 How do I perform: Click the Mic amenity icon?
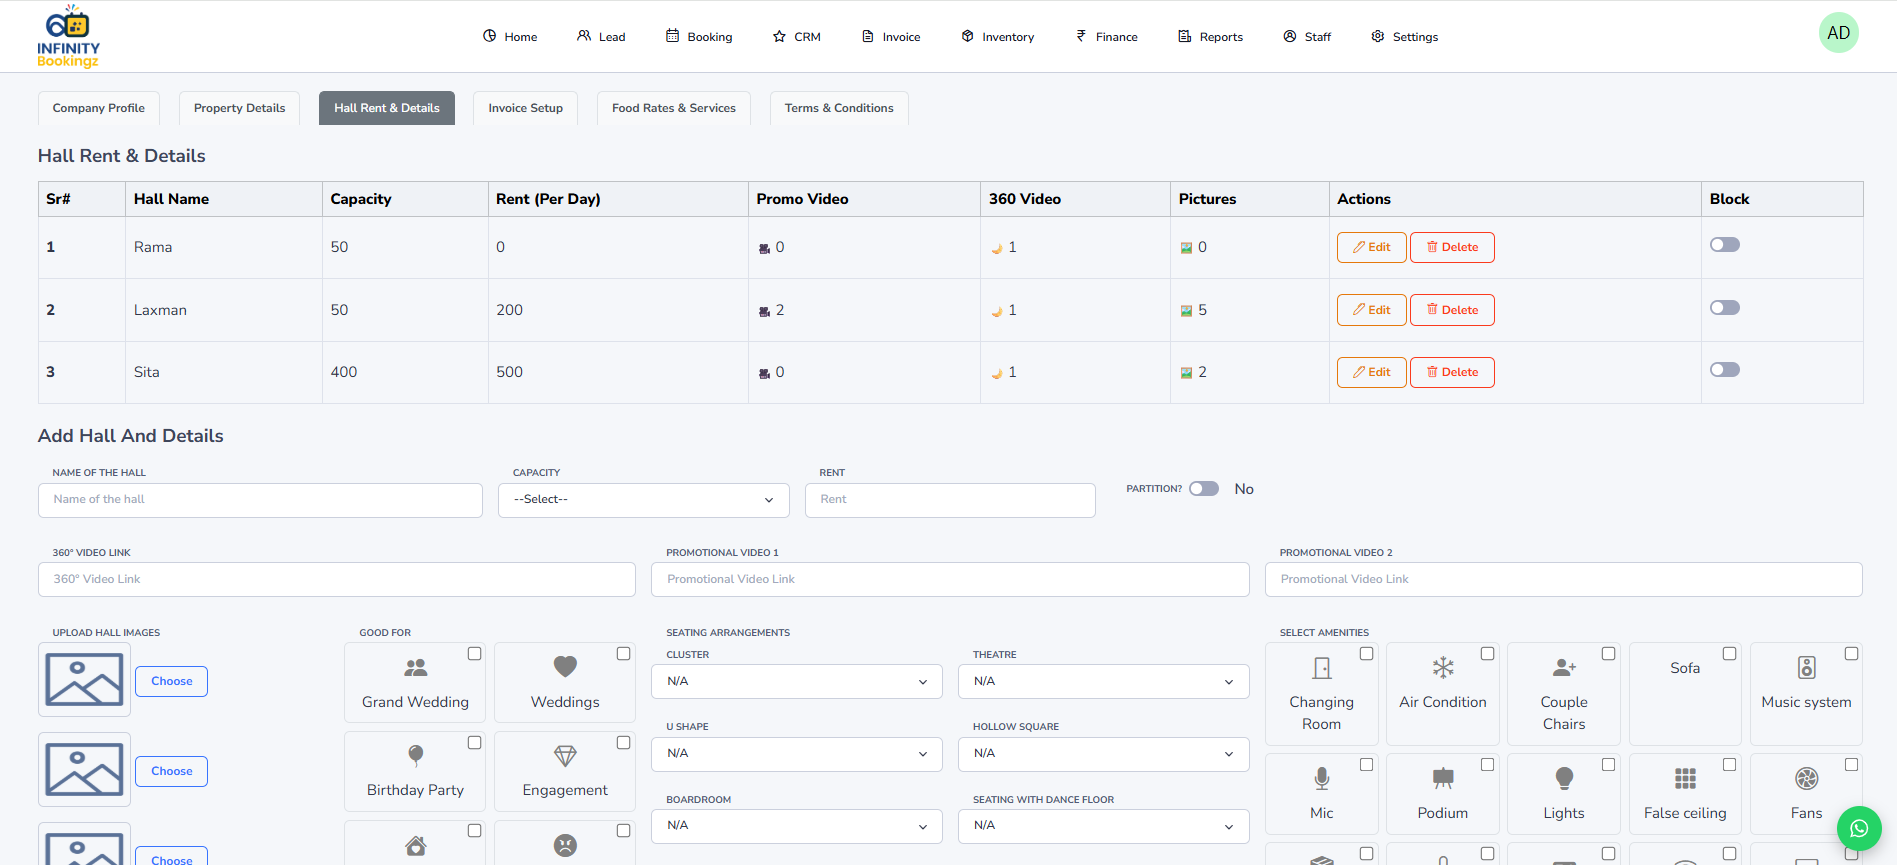[1321, 778]
